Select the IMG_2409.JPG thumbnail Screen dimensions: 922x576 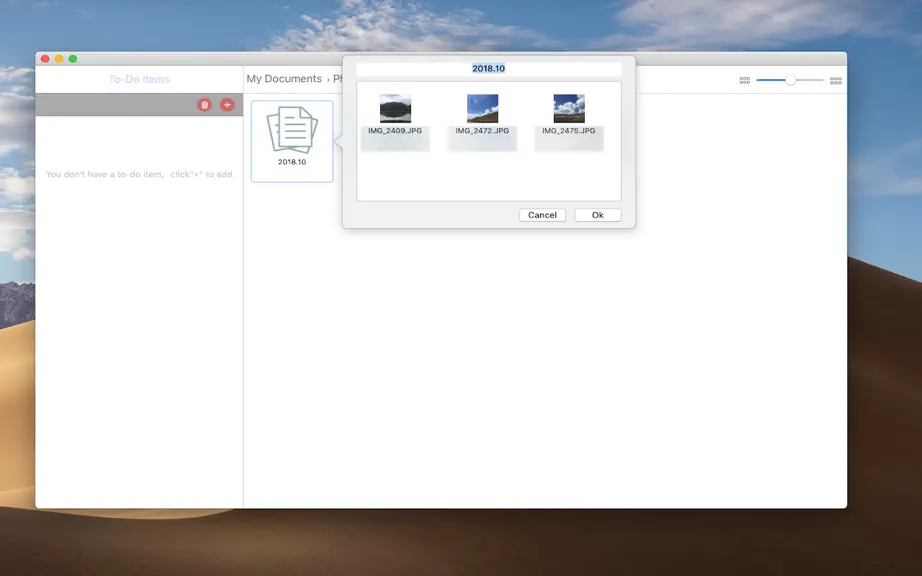[395, 108]
